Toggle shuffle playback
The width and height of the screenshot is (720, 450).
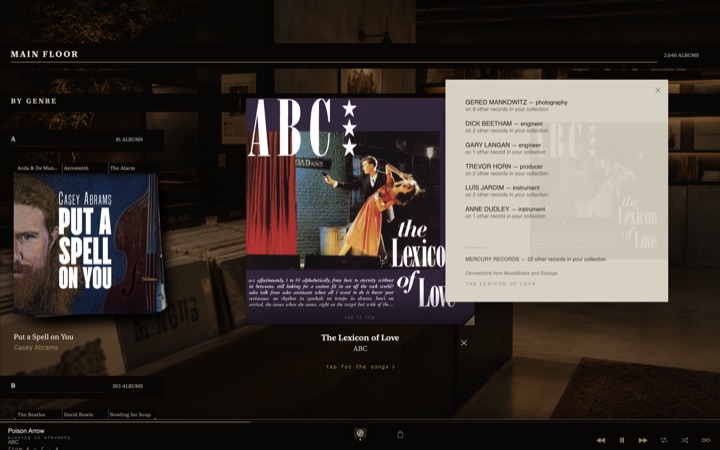pos(685,440)
